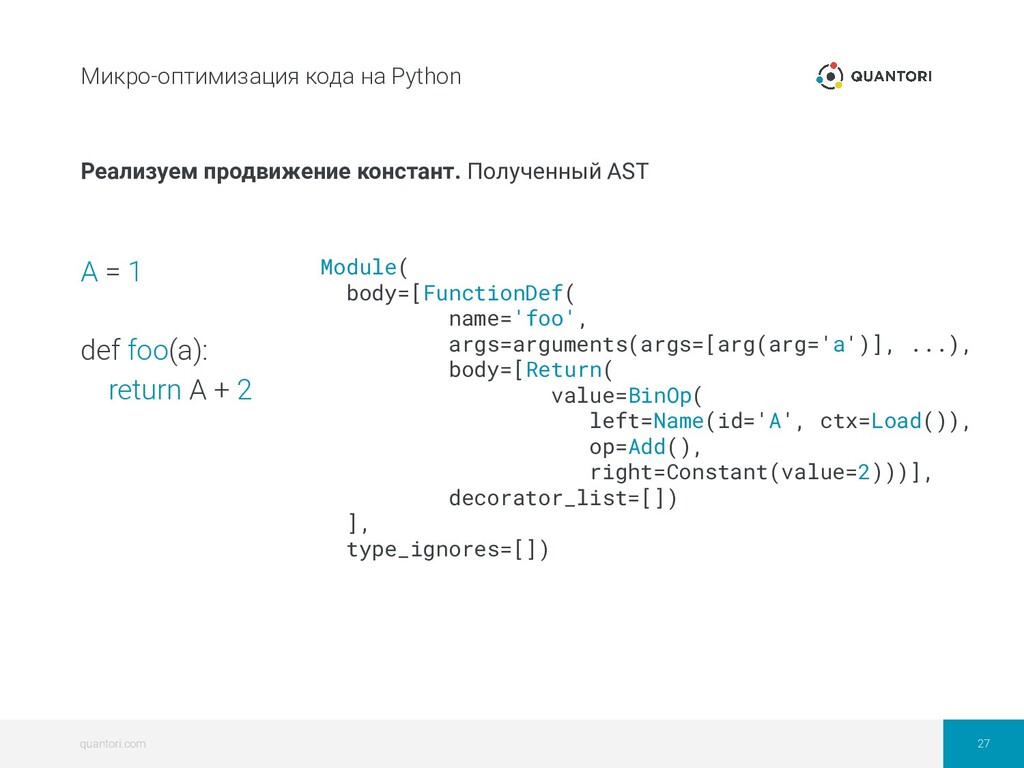This screenshot has height=768, width=1024.
Task: Click the 'args=arguments(args=[arg(arg='a')], ...)' line
Action: 710,344
